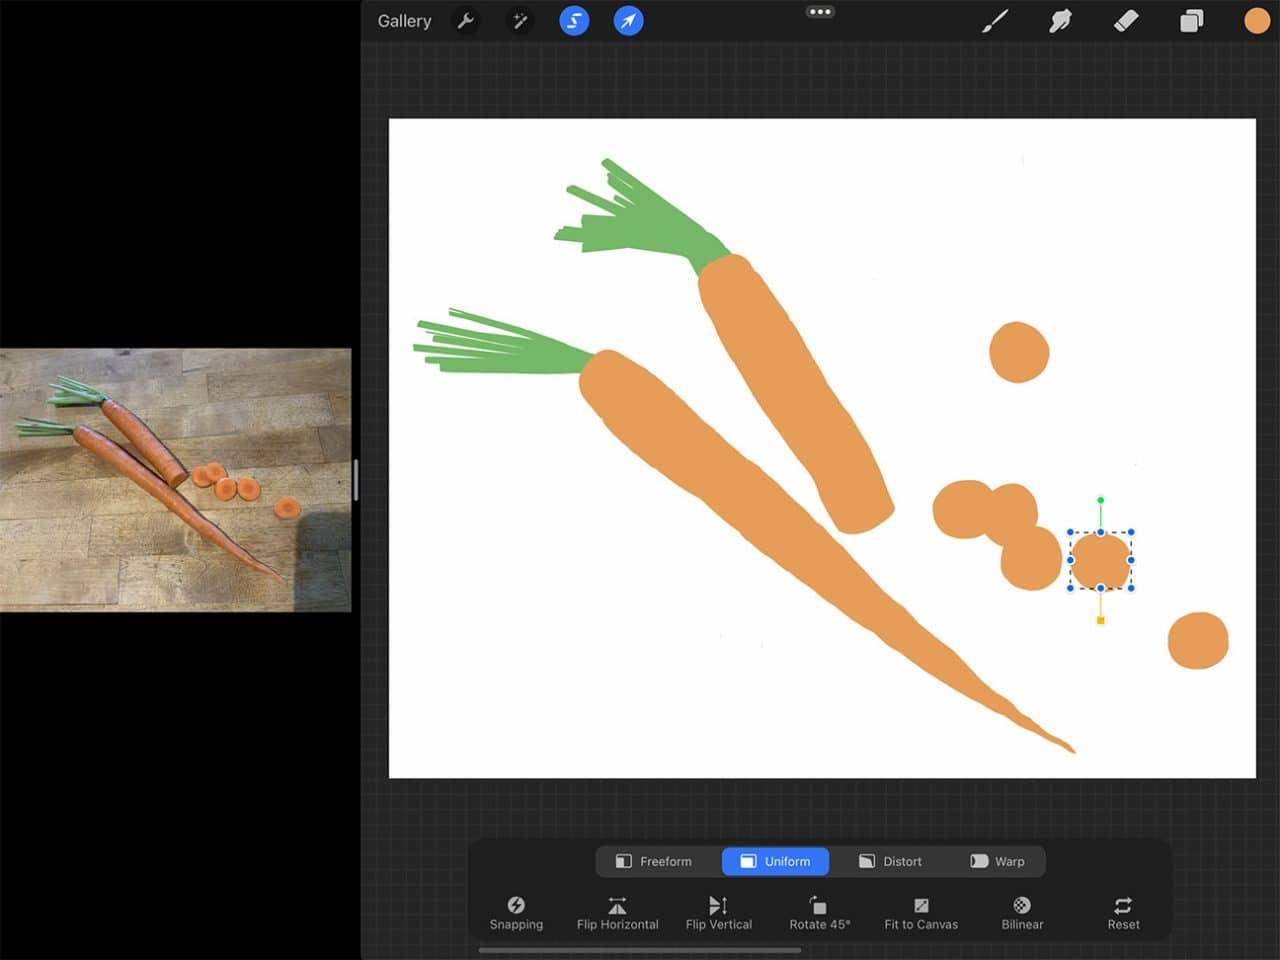Switch to Warp transform mode

pos(1000,861)
